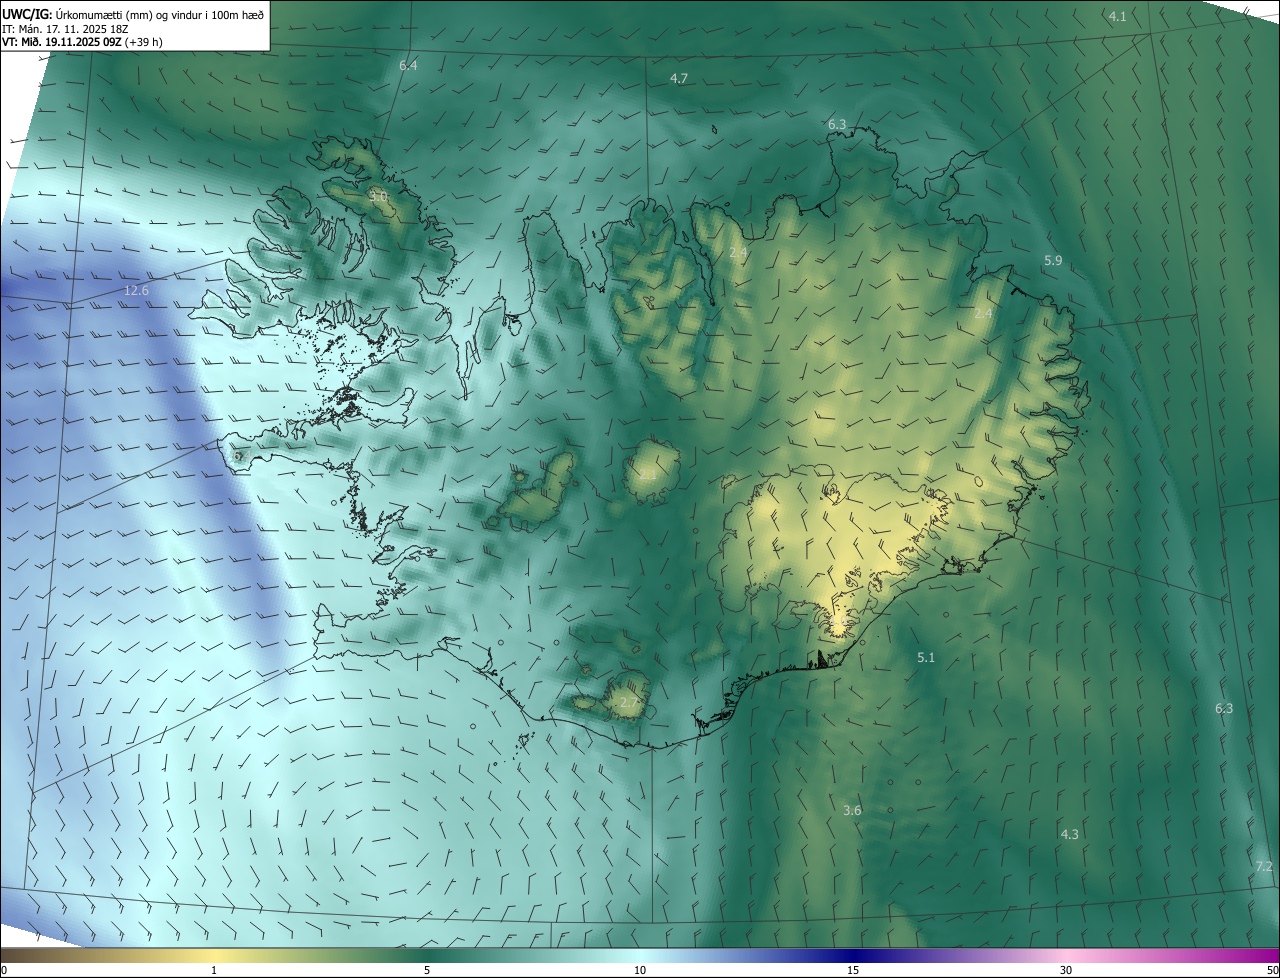Viewport: 1280px width, 978px height.
Task: Select the 2.7 value label on the map
Action: 629,703
